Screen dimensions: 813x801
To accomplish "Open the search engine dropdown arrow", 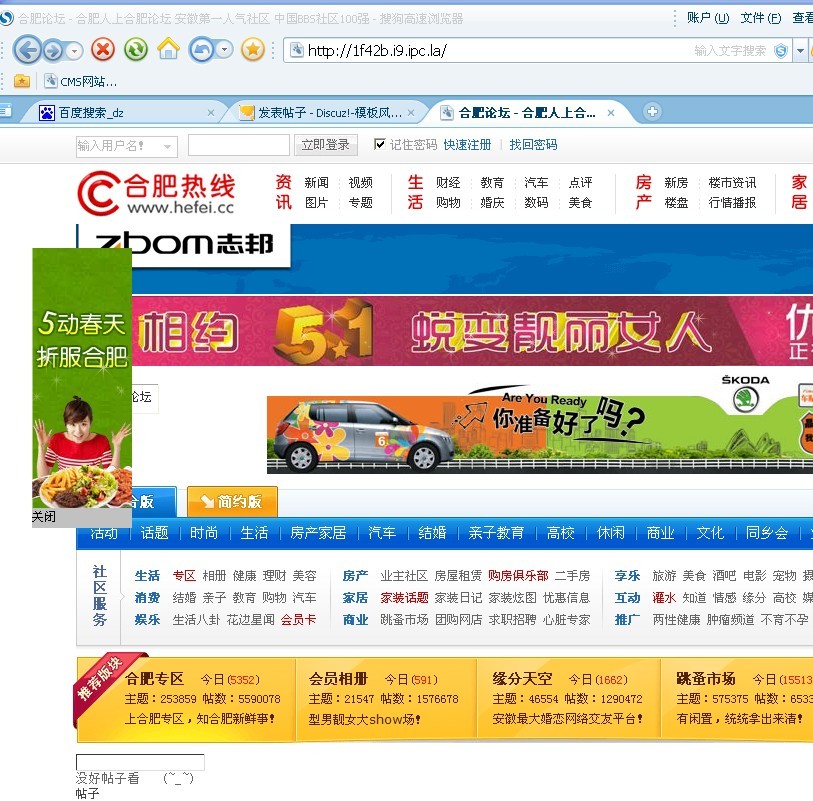I will click(x=800, y=51).
